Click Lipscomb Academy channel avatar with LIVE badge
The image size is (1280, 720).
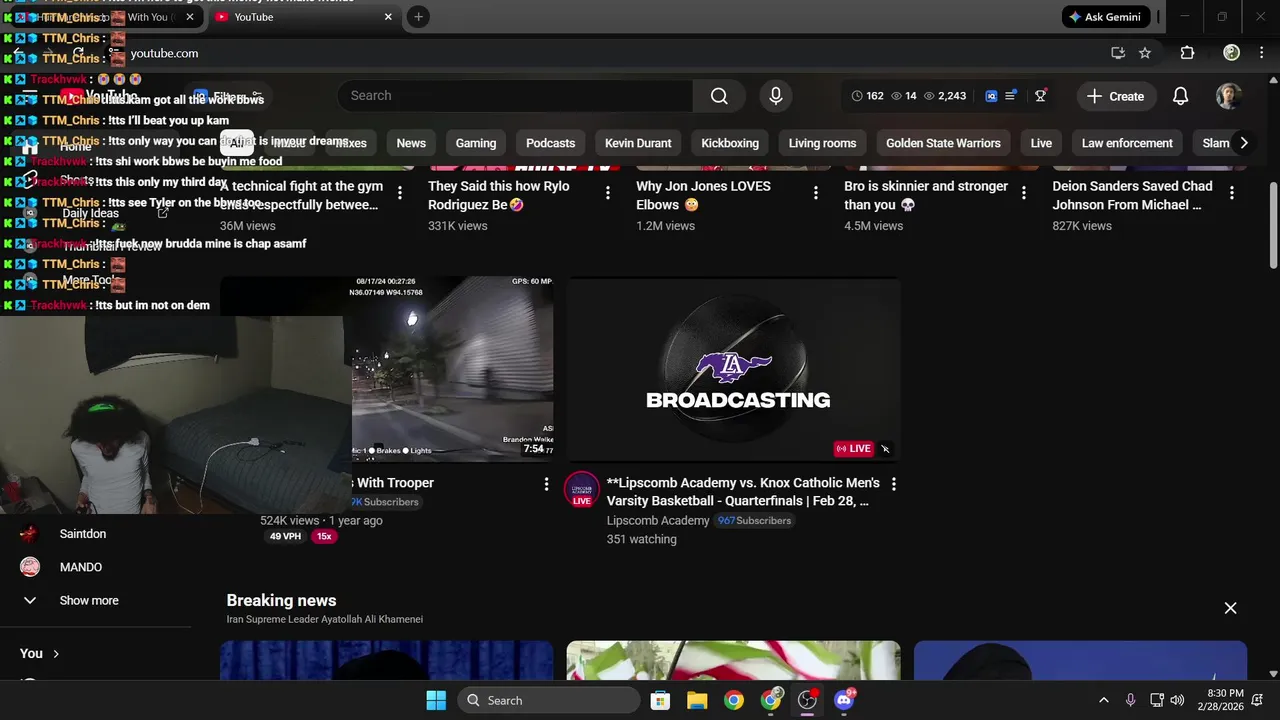click(582, 490)
